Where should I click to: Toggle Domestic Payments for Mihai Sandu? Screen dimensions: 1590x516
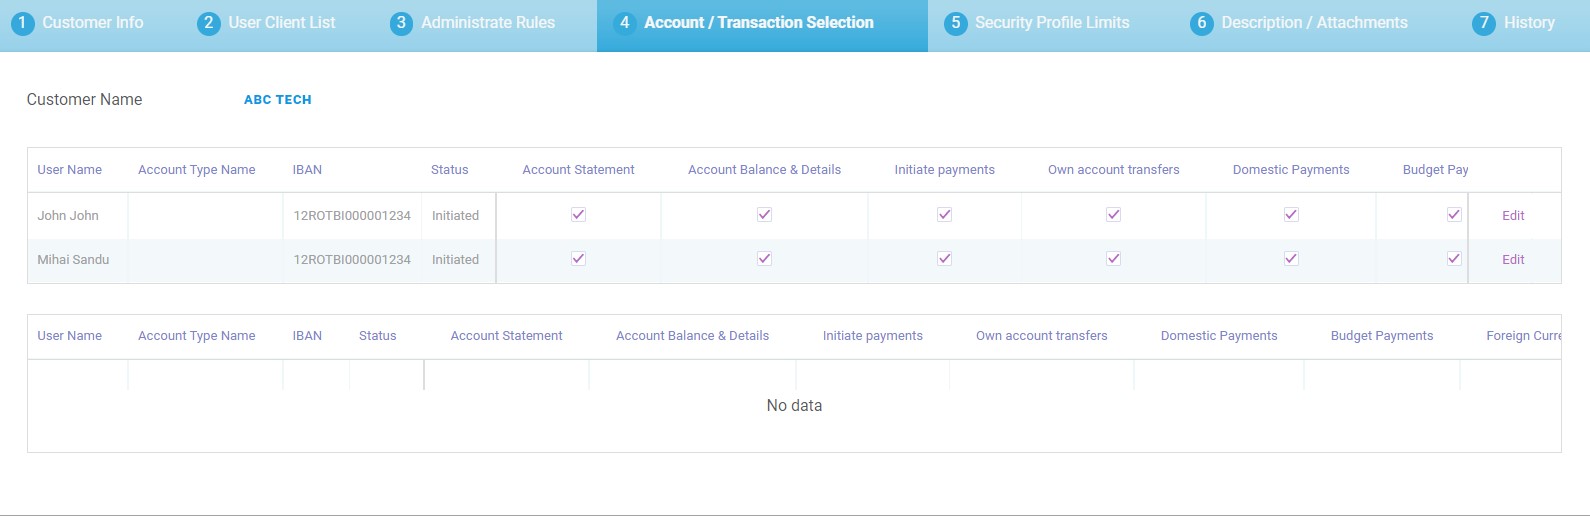[x=1291, y=259]
